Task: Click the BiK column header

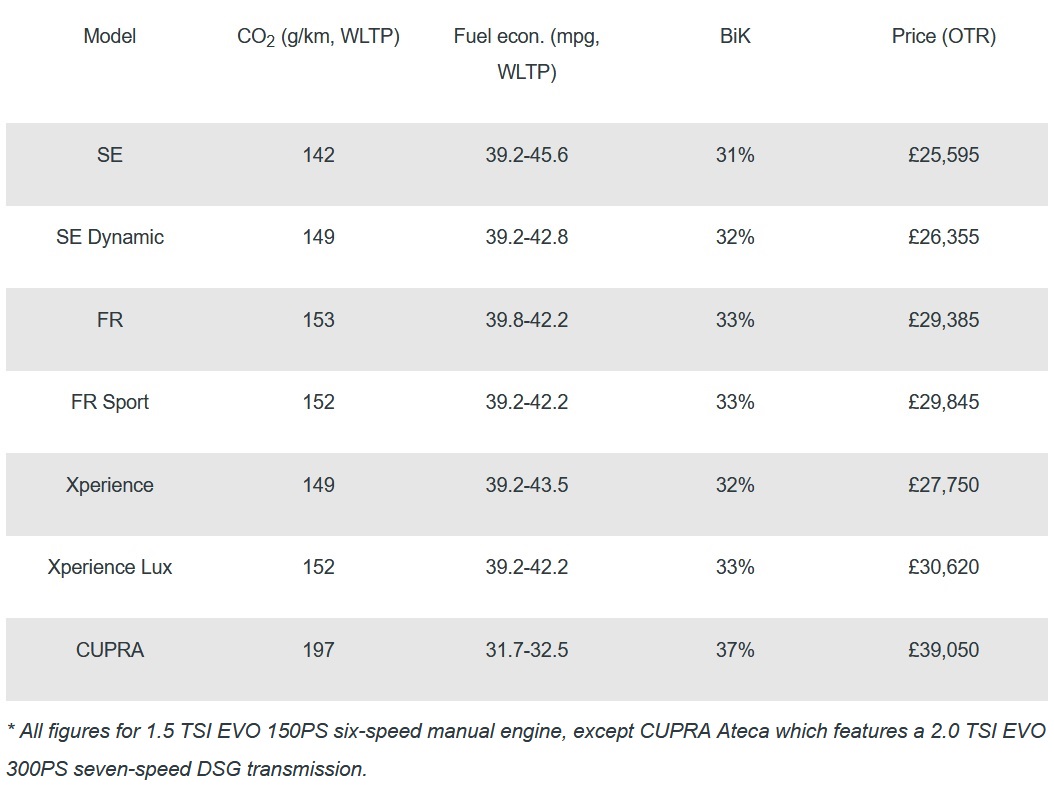Action: coord(735,37)
